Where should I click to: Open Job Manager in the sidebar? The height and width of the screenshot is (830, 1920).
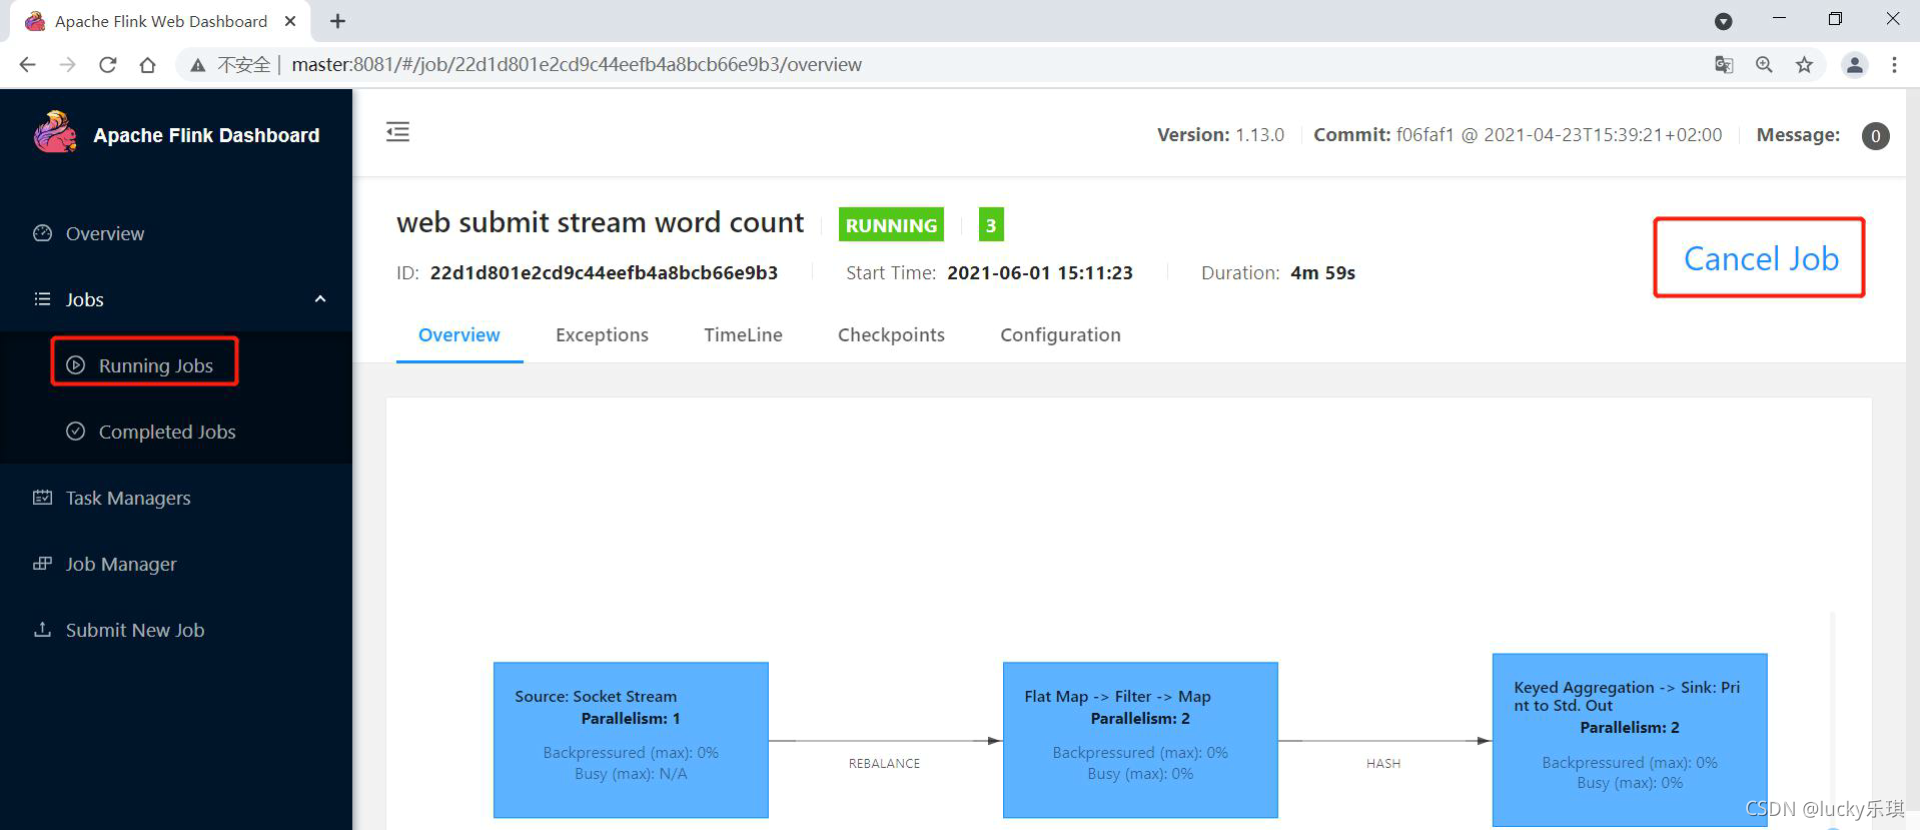pyautogui.click(x=176, y=563)
